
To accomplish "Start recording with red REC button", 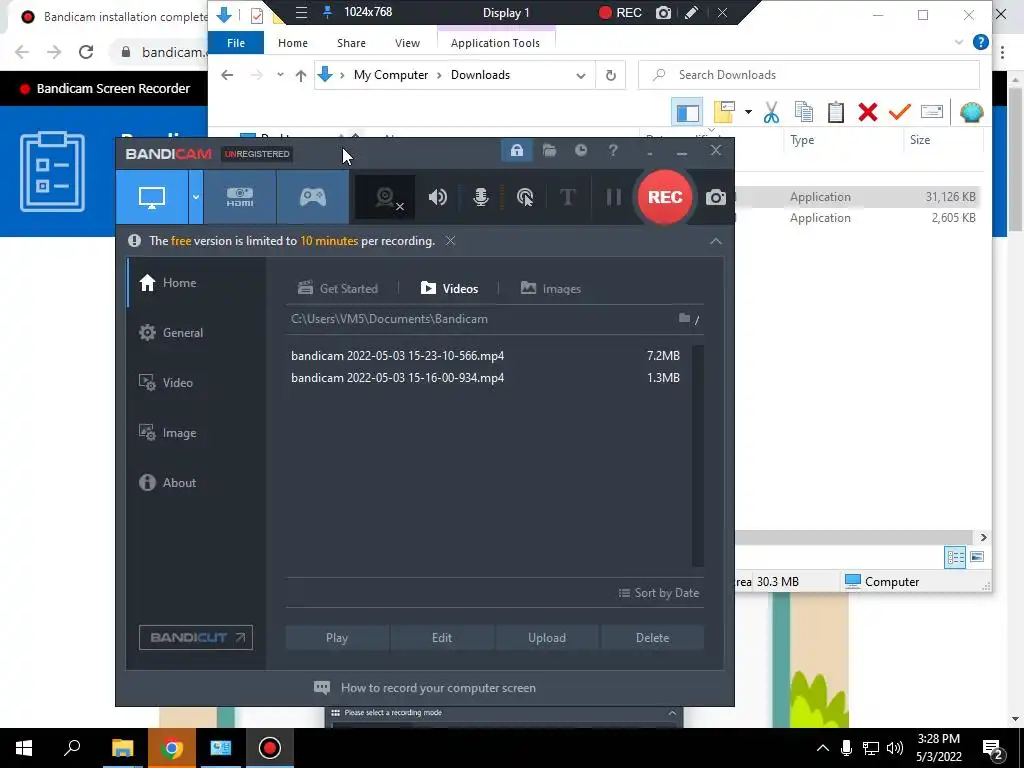I will tap(665, 197).
